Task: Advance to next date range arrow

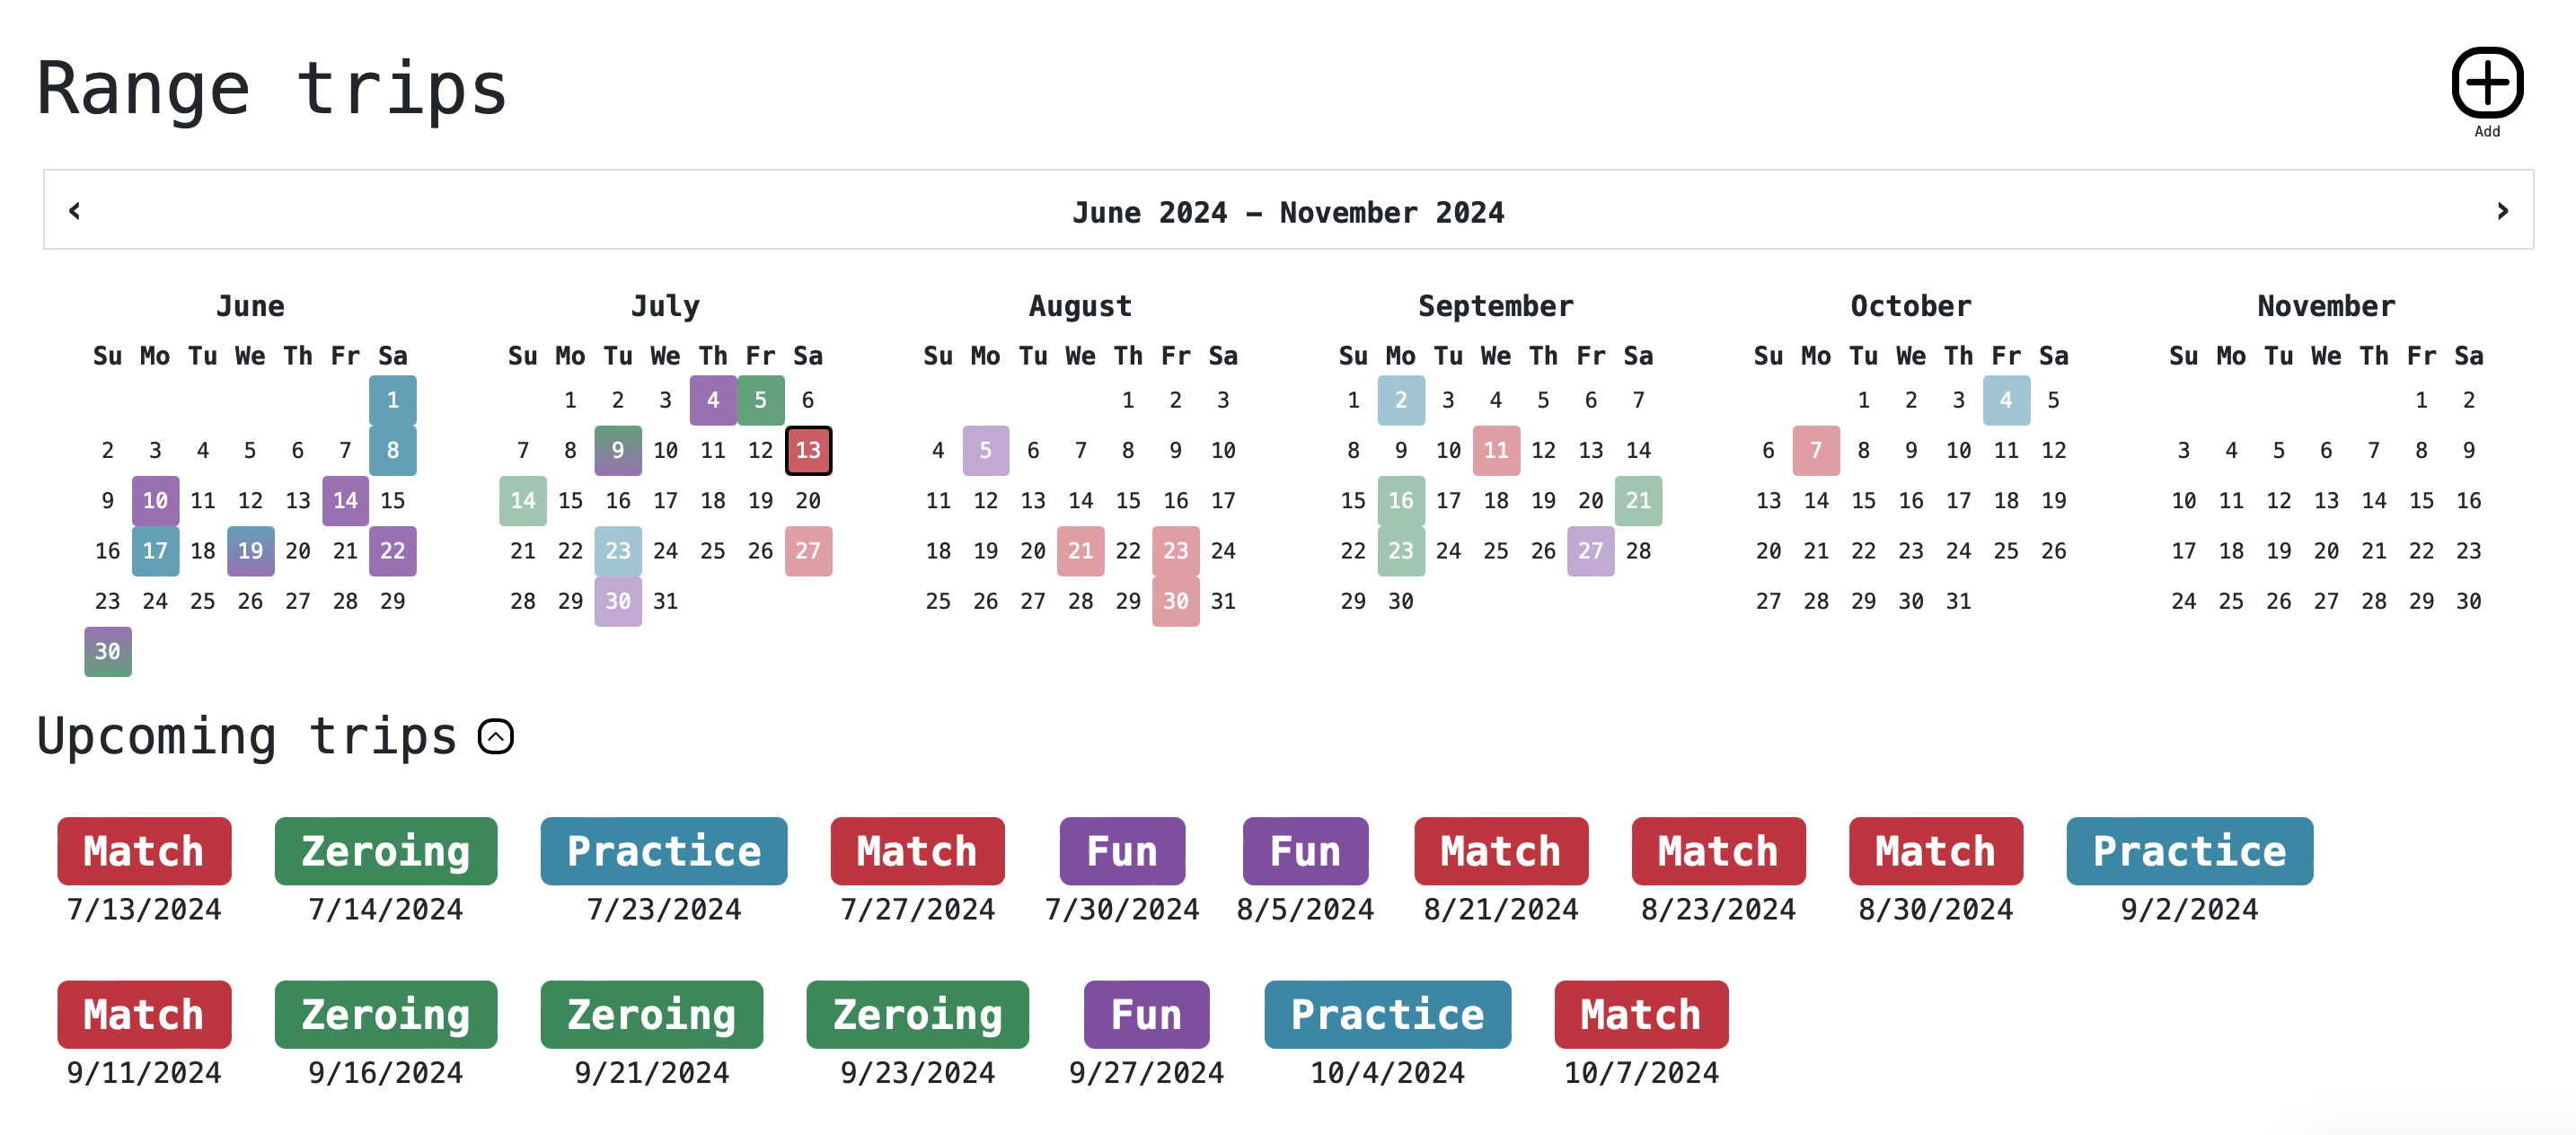Action: click(2502, 211)
